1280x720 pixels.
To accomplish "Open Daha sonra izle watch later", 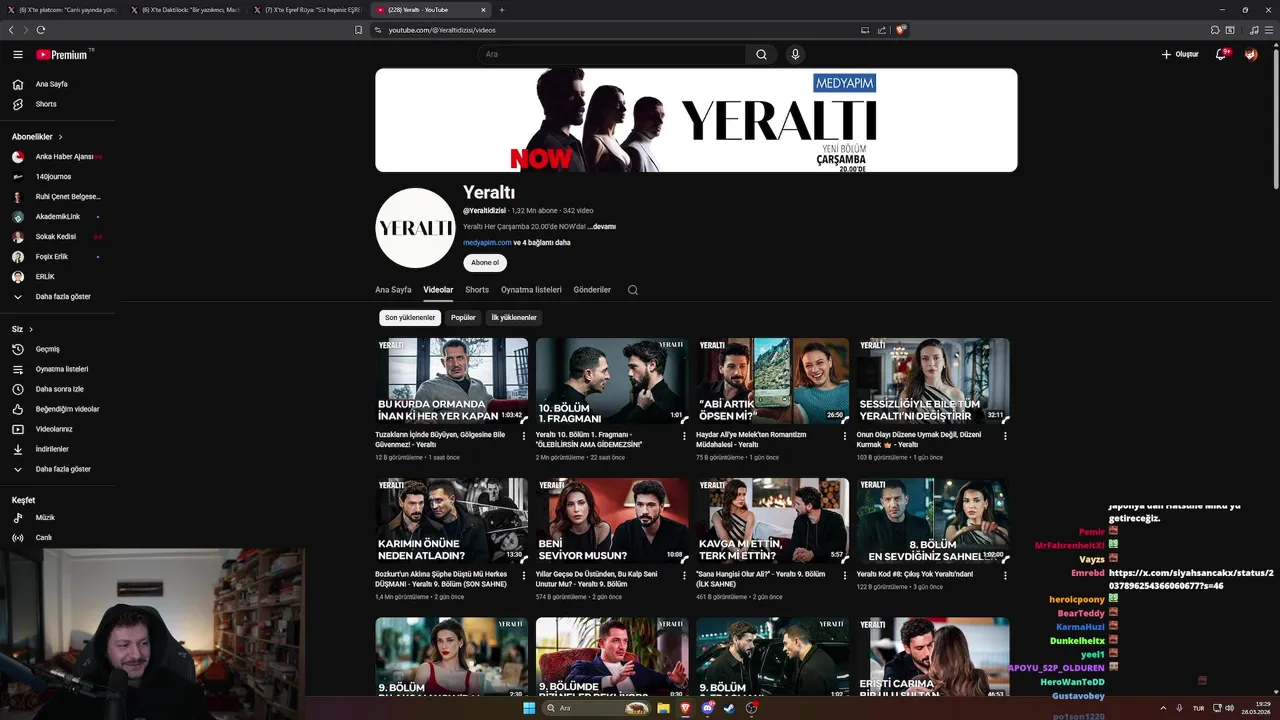I will tap(60, 389).
